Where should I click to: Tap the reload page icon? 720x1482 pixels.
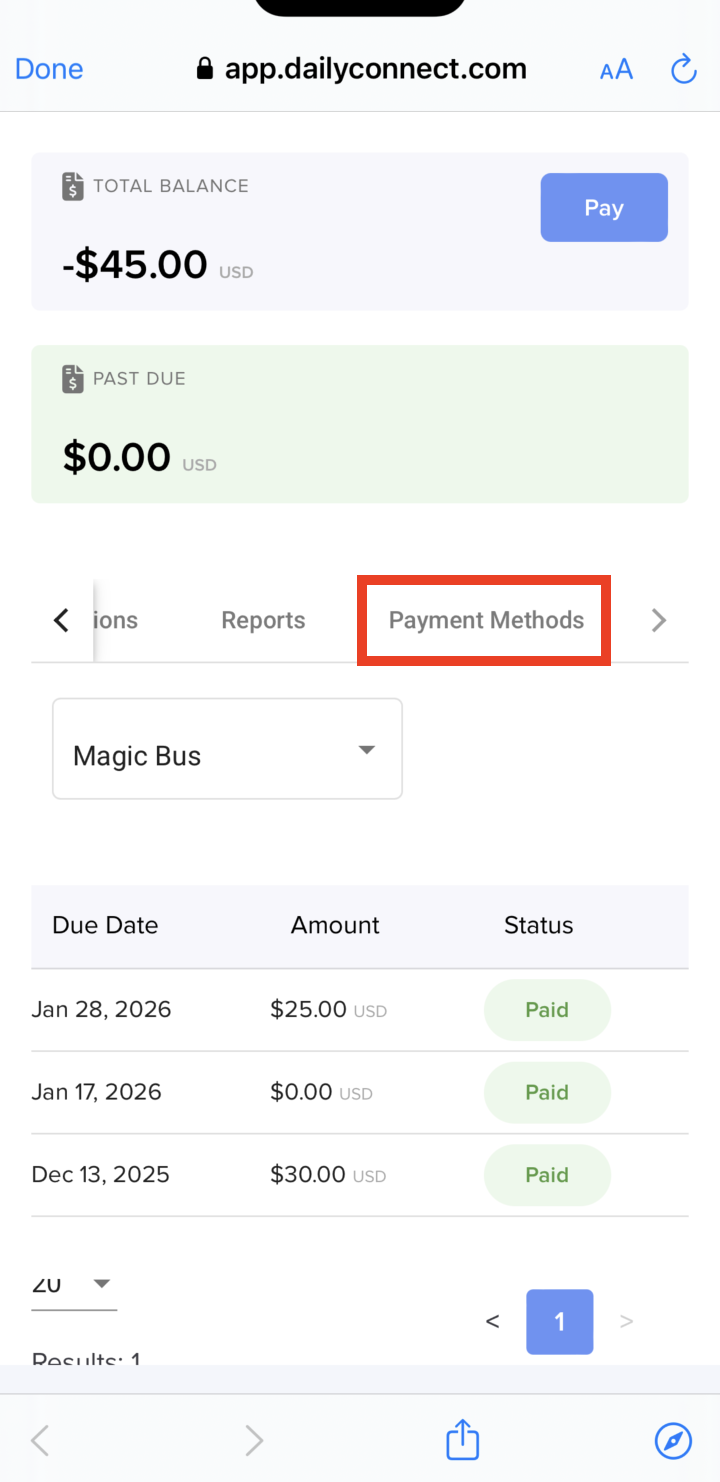(x=683, y=69)
